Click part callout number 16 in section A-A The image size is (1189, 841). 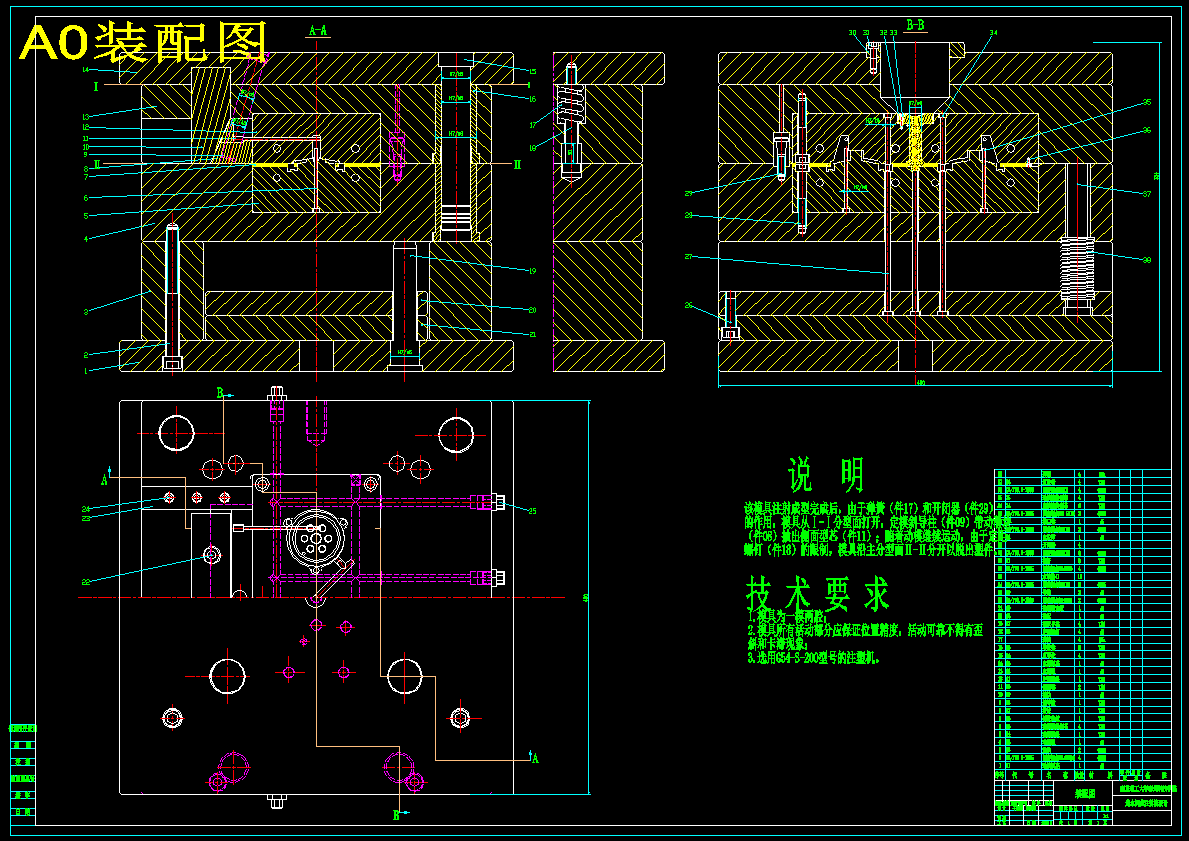click(x=532, y=99)
